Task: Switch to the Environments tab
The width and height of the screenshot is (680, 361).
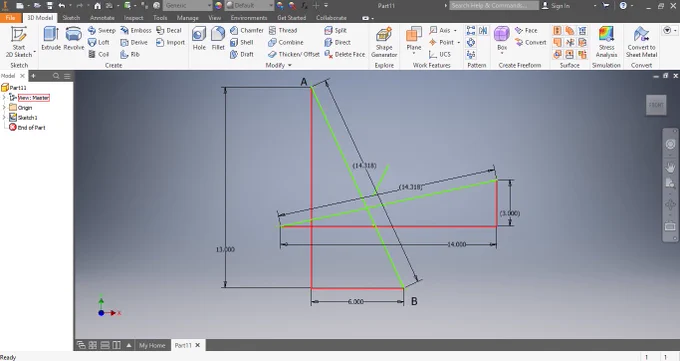Action: [249, 18]
